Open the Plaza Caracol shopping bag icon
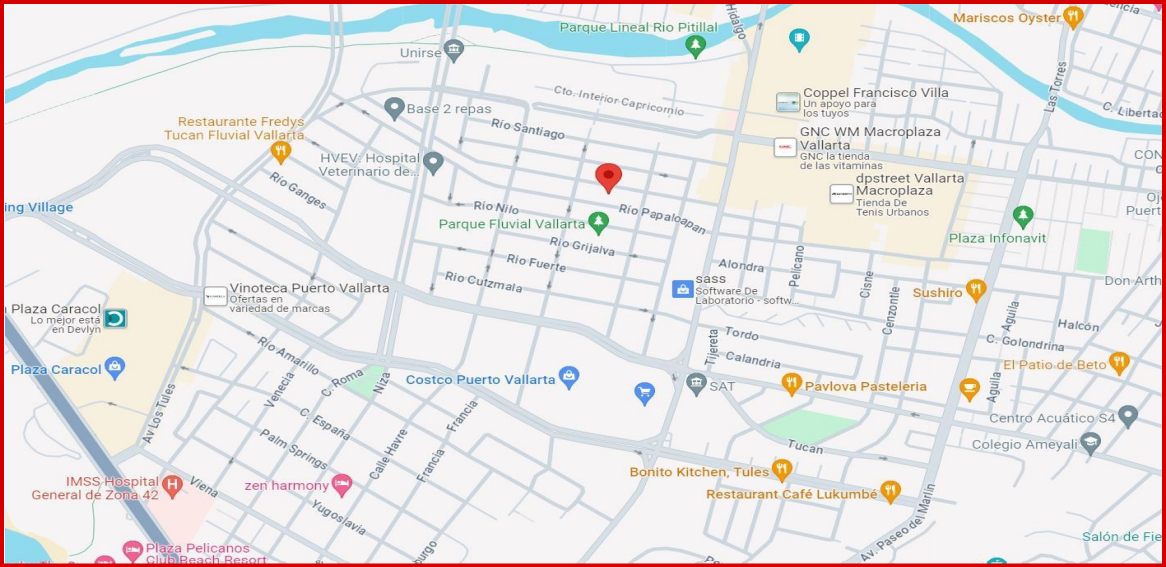Viewport: 1166px width, 567px height. click(115, 368)
